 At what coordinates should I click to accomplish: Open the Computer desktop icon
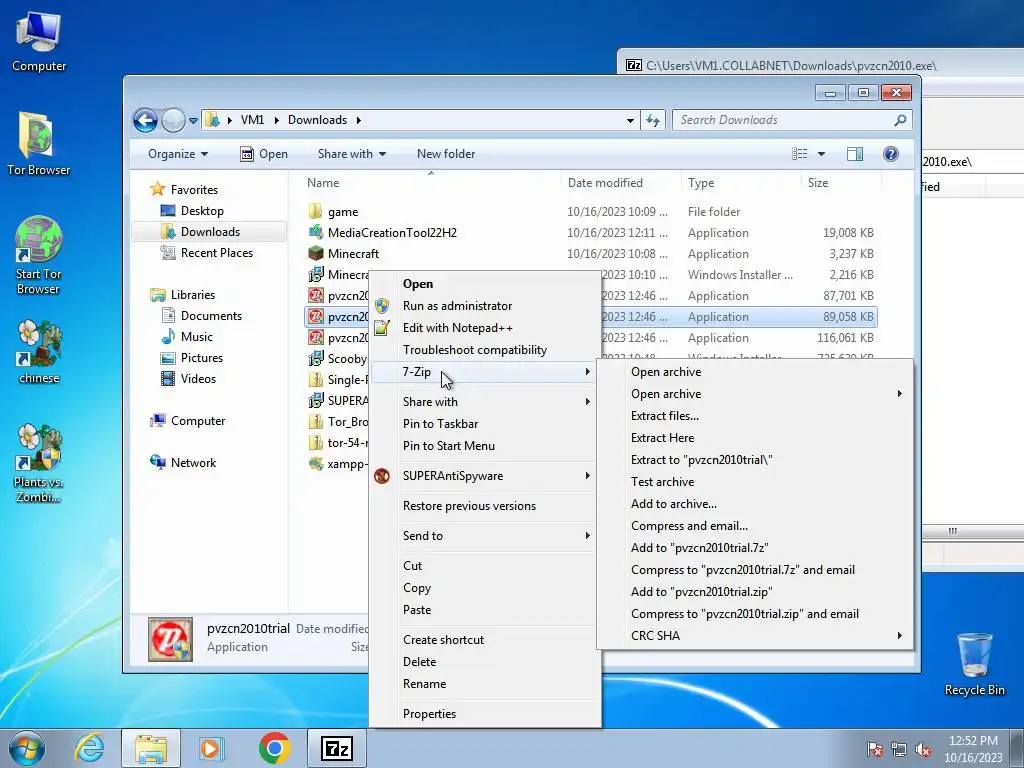39,42
